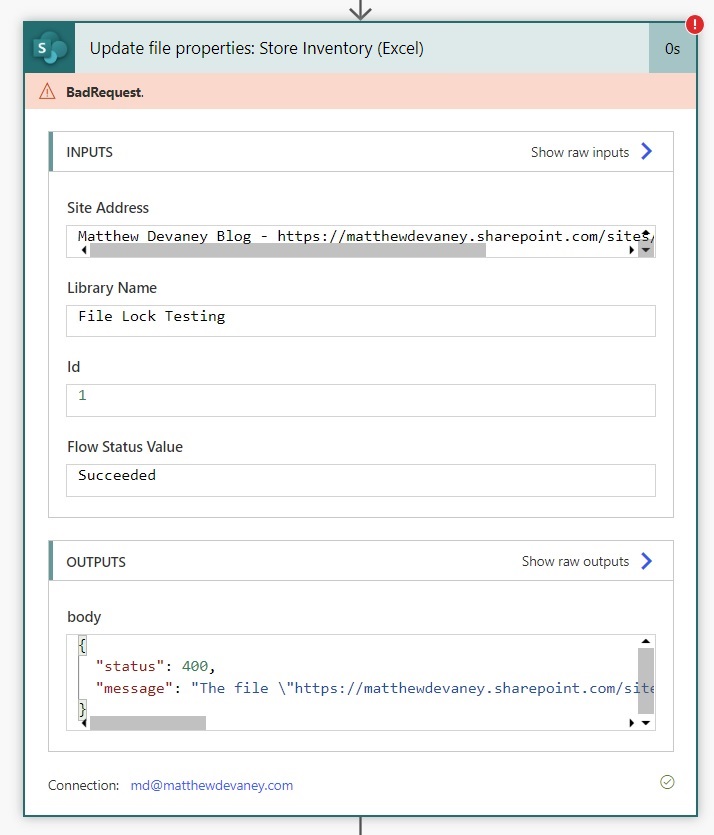The width and height of the screenshot is (714, 835).
Task: Click the Id field showing 1
Action: click(360, 400)
